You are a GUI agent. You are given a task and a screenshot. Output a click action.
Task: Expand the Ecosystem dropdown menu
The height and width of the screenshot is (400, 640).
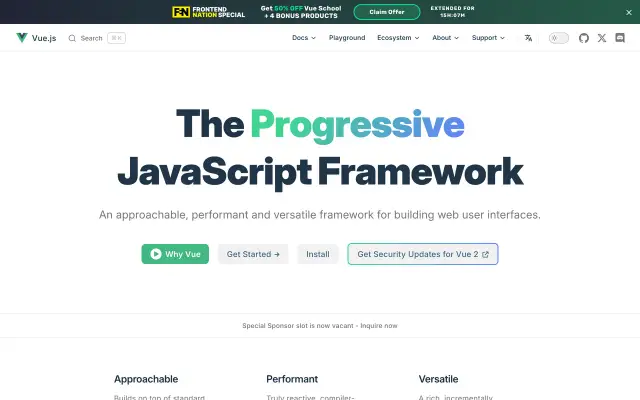click(398, 38)
